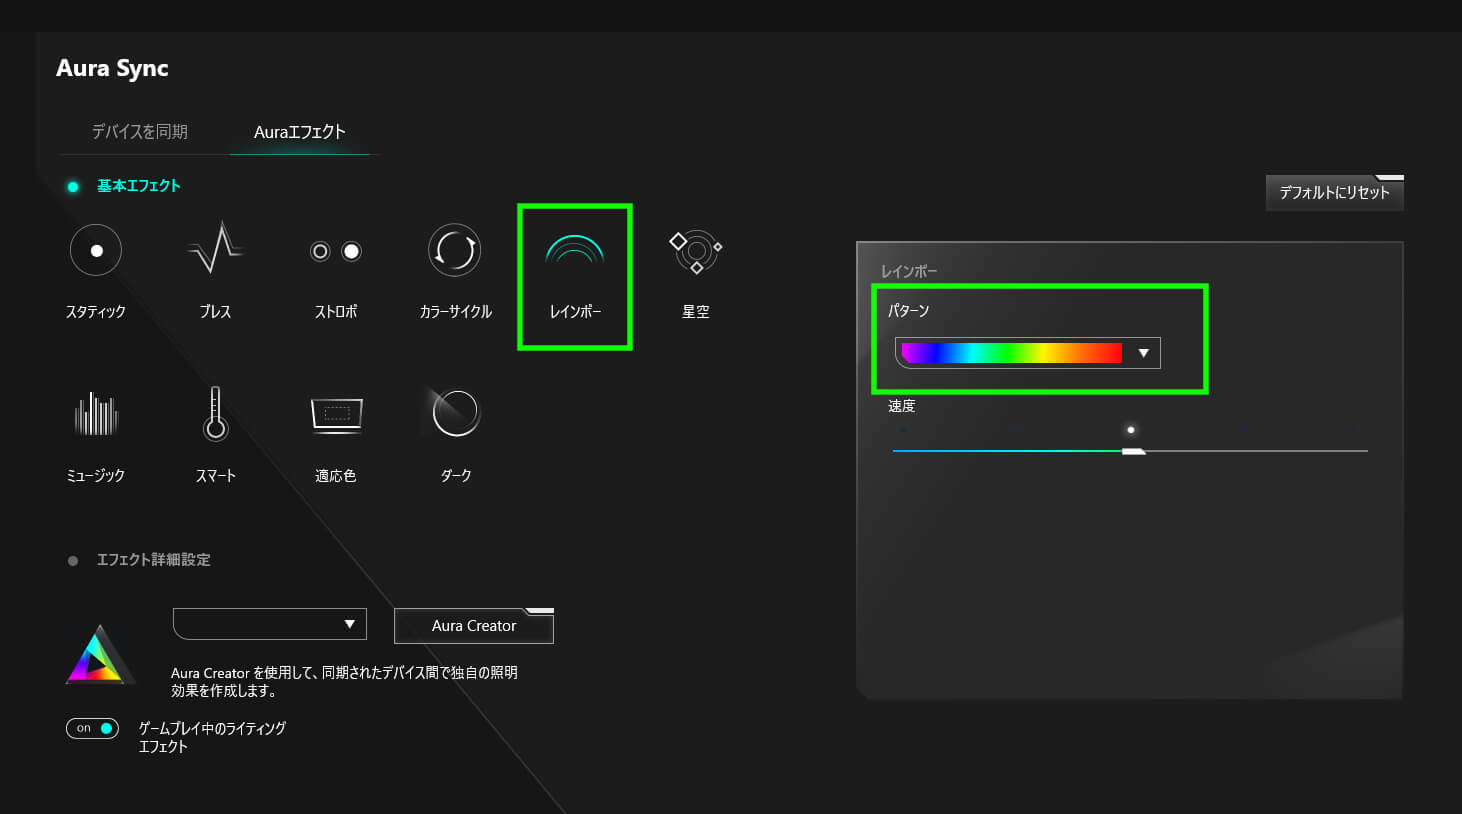Click the 速度 speed slider handle
Viewport: 1462px width, 814px height.
point(1134,452)
